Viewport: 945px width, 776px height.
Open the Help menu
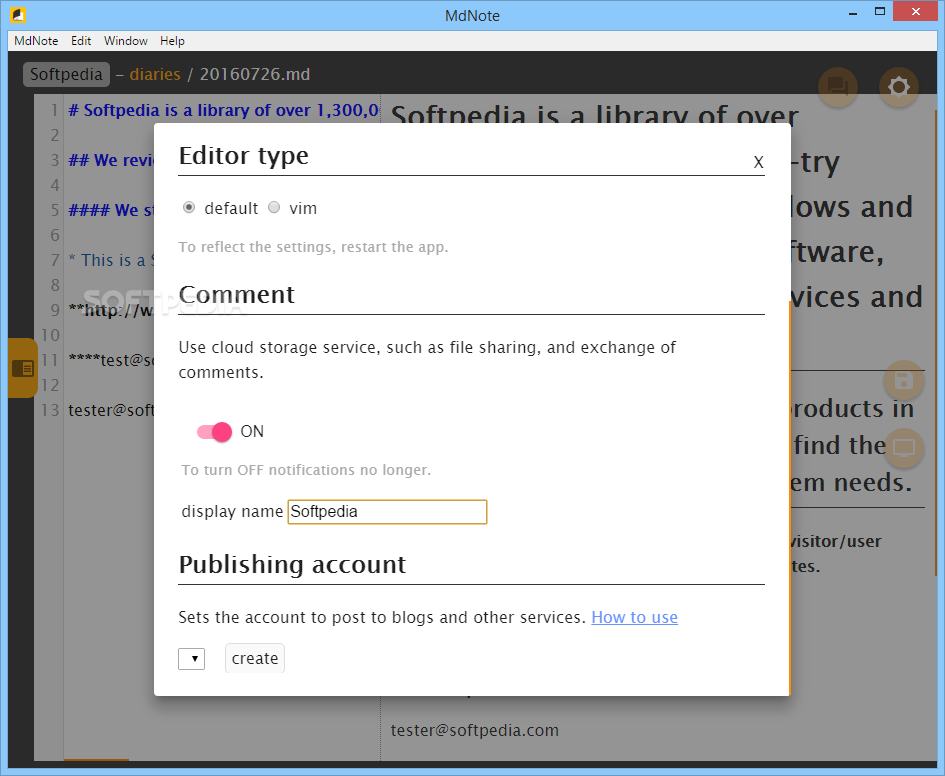point(172,41)
